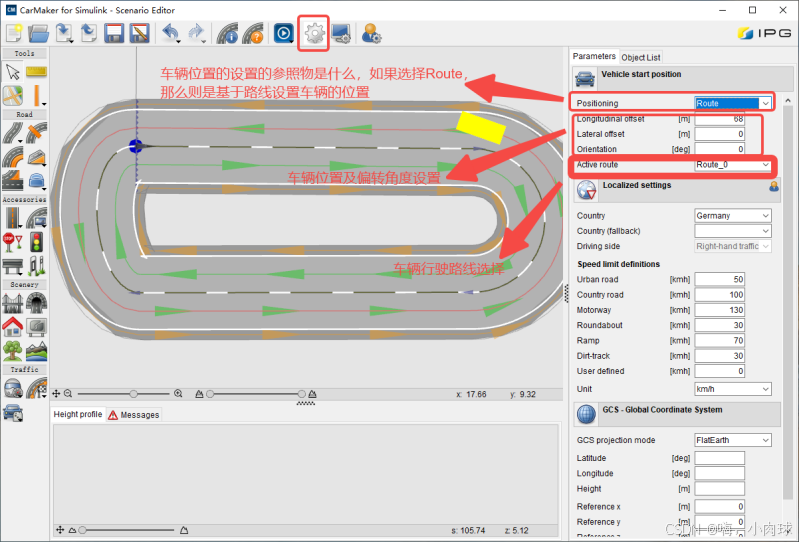Open scenario settings gear icon
The image size is (799, 543).
[314, 34]
